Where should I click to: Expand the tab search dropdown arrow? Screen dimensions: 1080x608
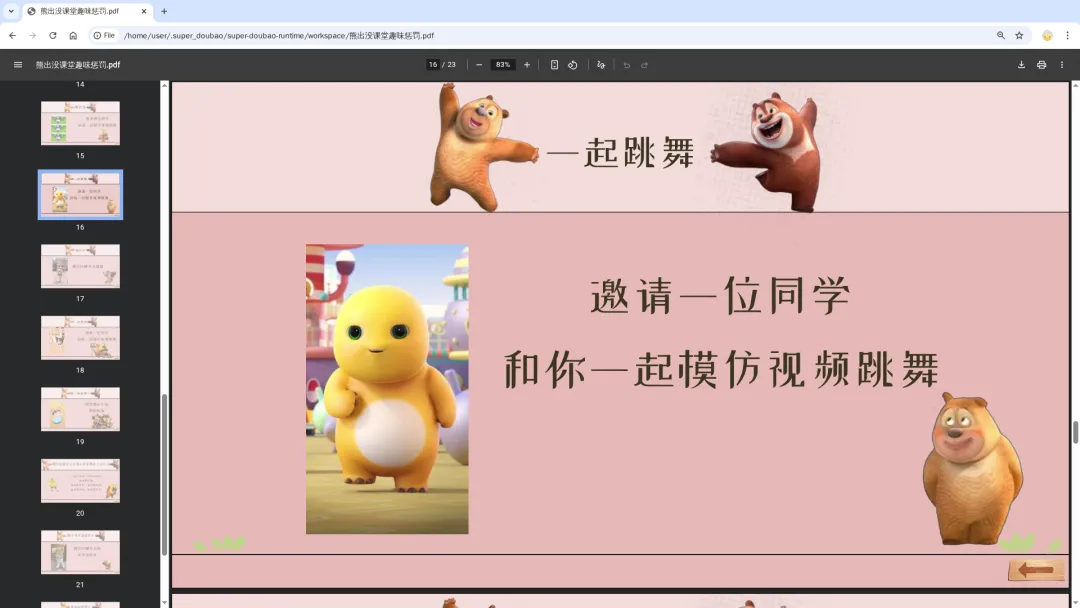(x=11, y=11)
